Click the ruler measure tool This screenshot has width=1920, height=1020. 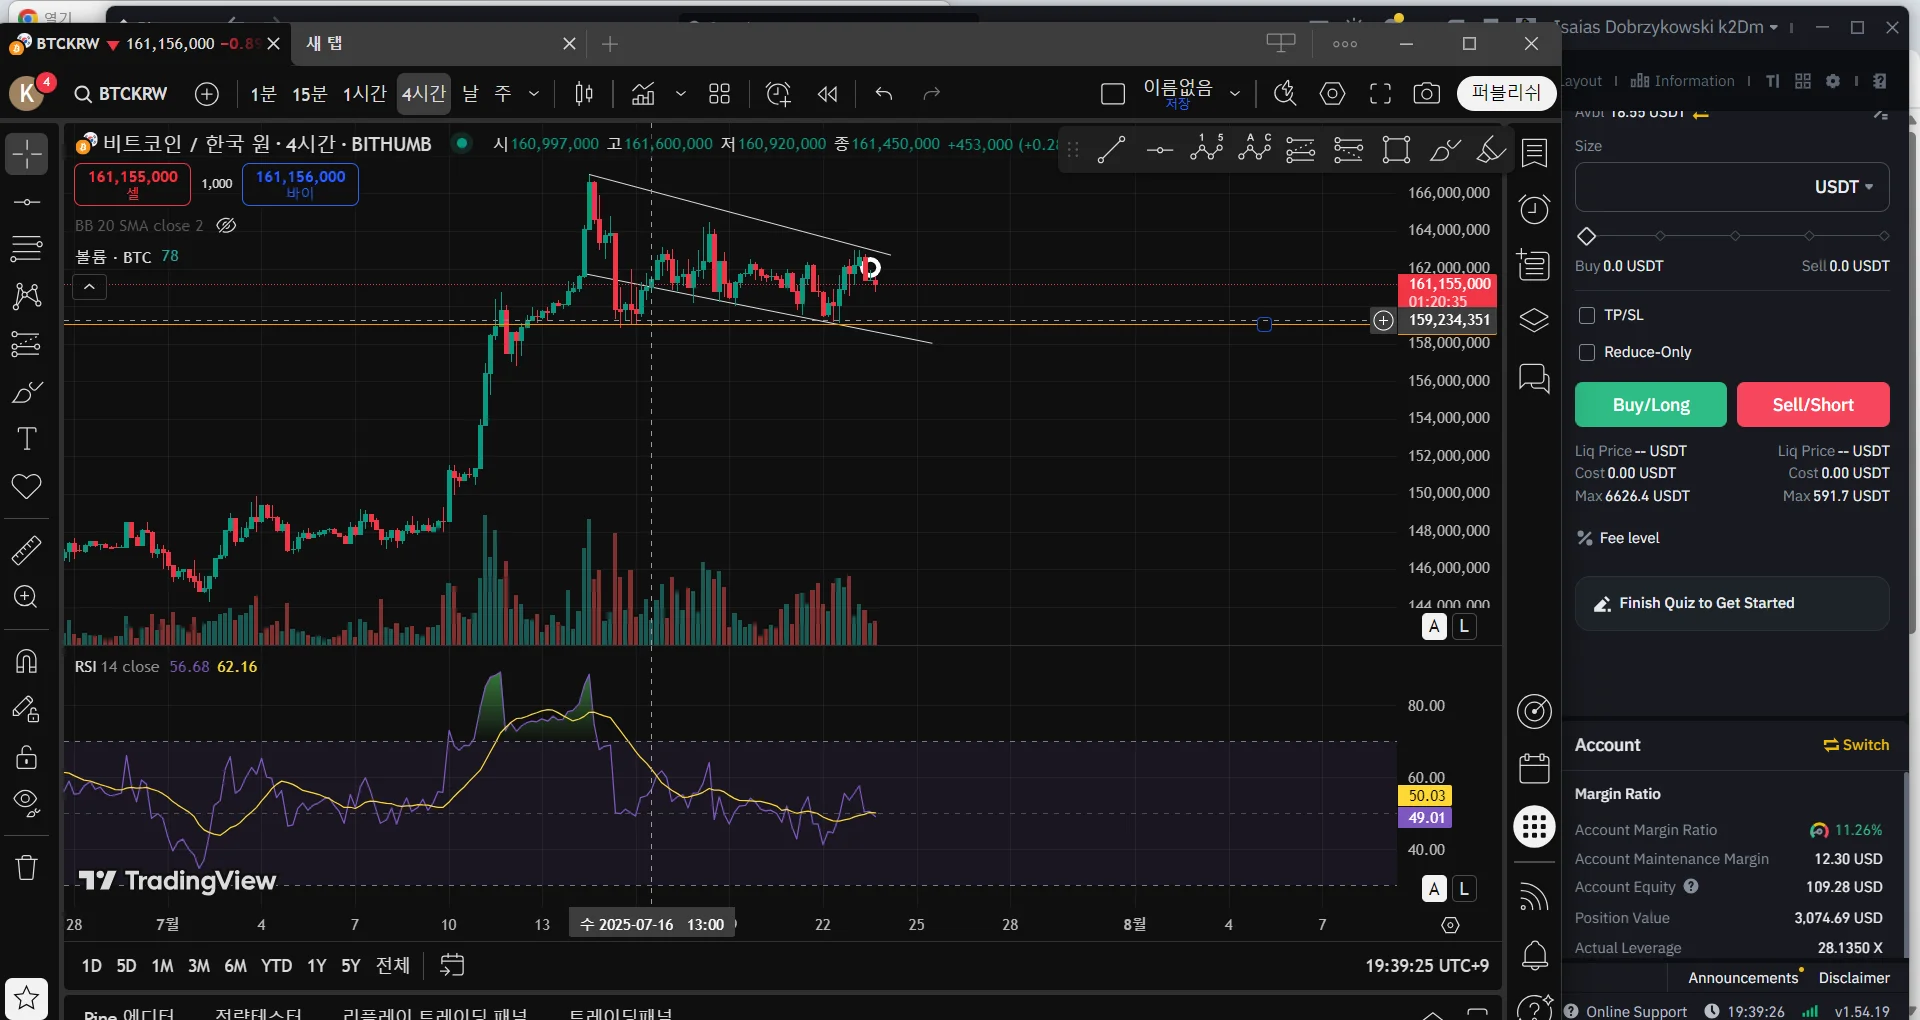27,549
